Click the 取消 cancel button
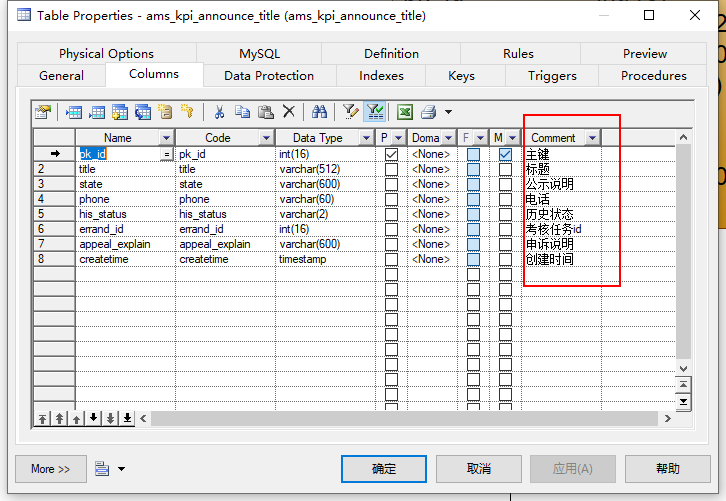The image size is (726, 501). [479, 469]
